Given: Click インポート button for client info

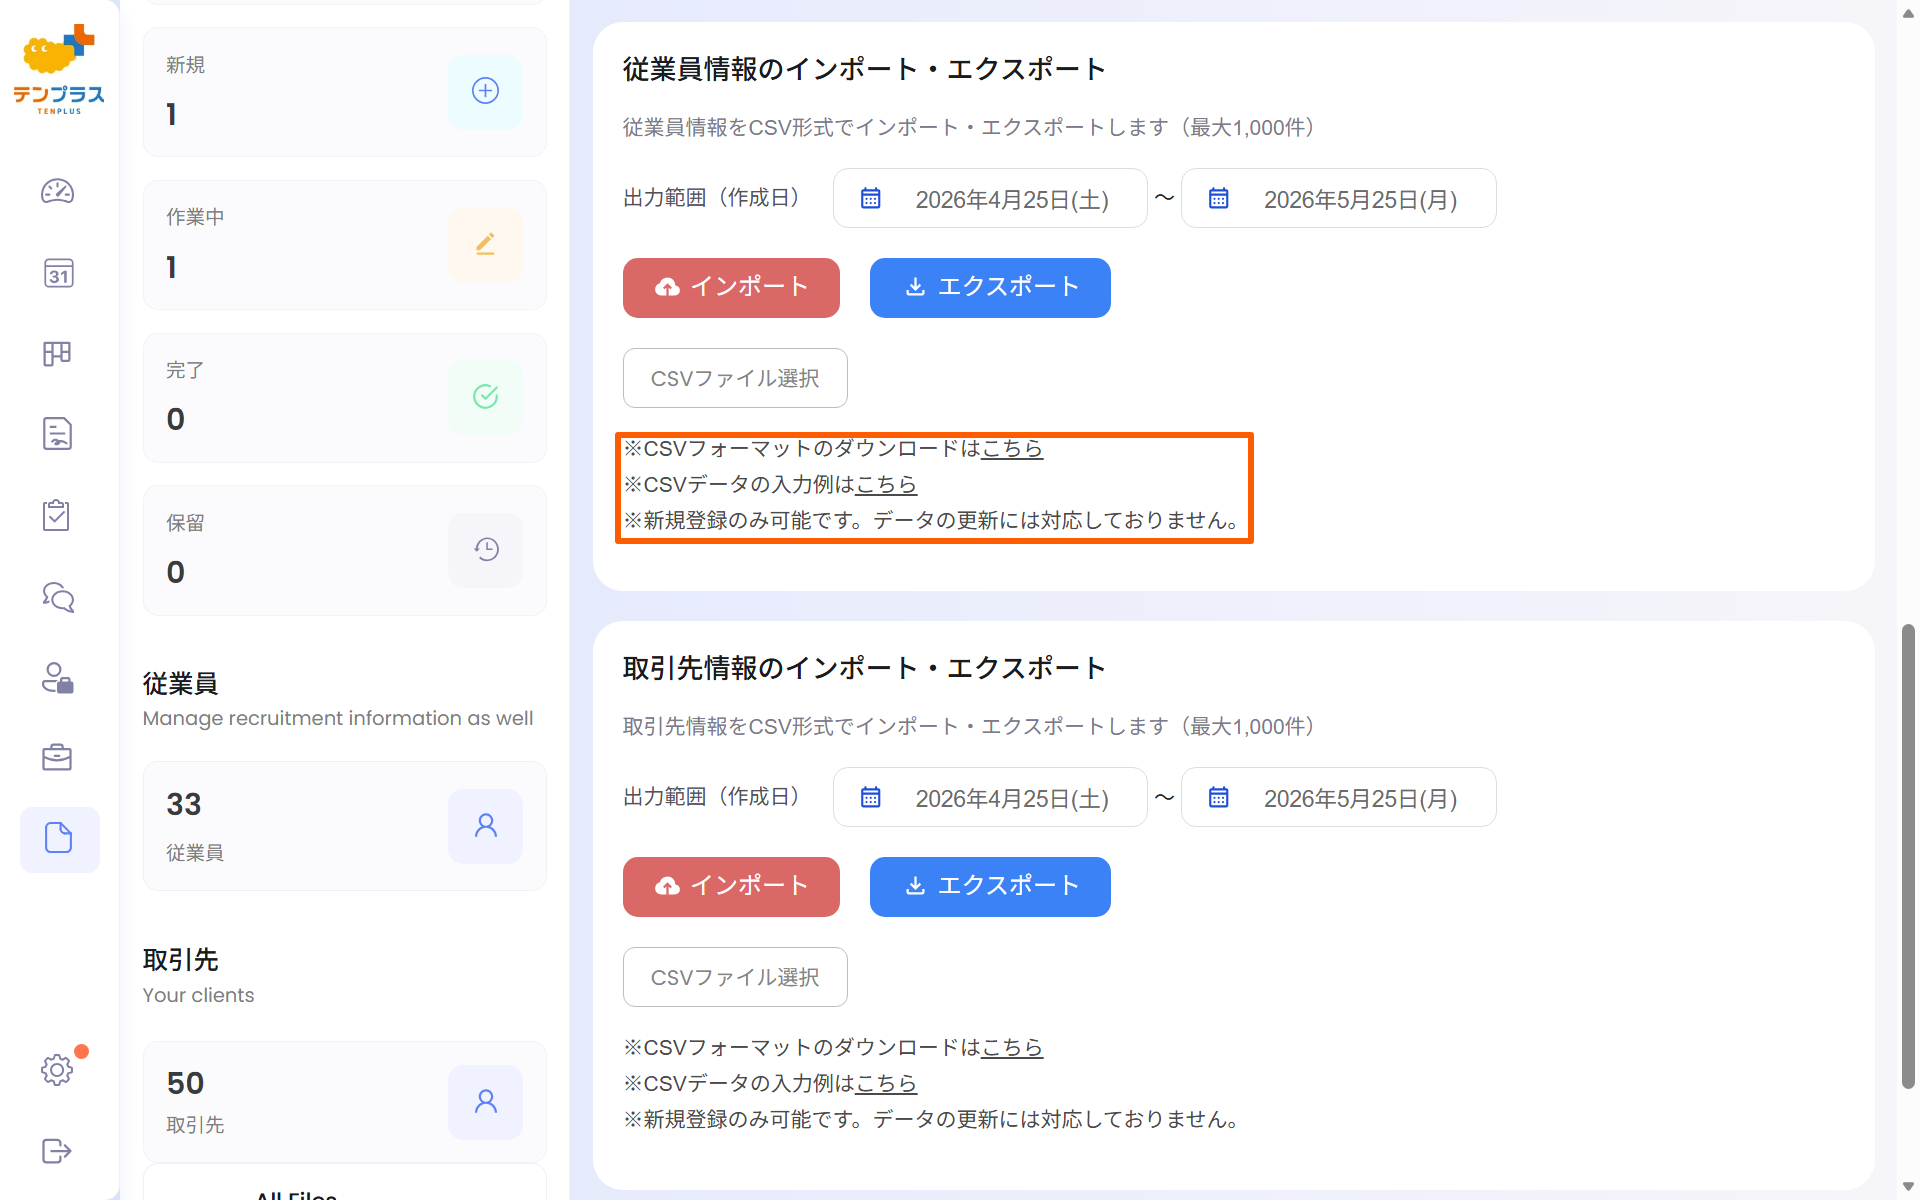Looking at the screenshot, I should coord(731,887).
